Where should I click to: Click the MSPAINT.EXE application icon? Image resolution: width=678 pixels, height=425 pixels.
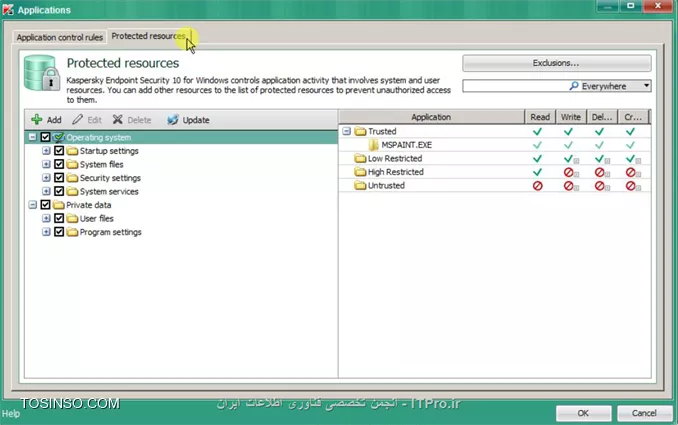[373, 145]
